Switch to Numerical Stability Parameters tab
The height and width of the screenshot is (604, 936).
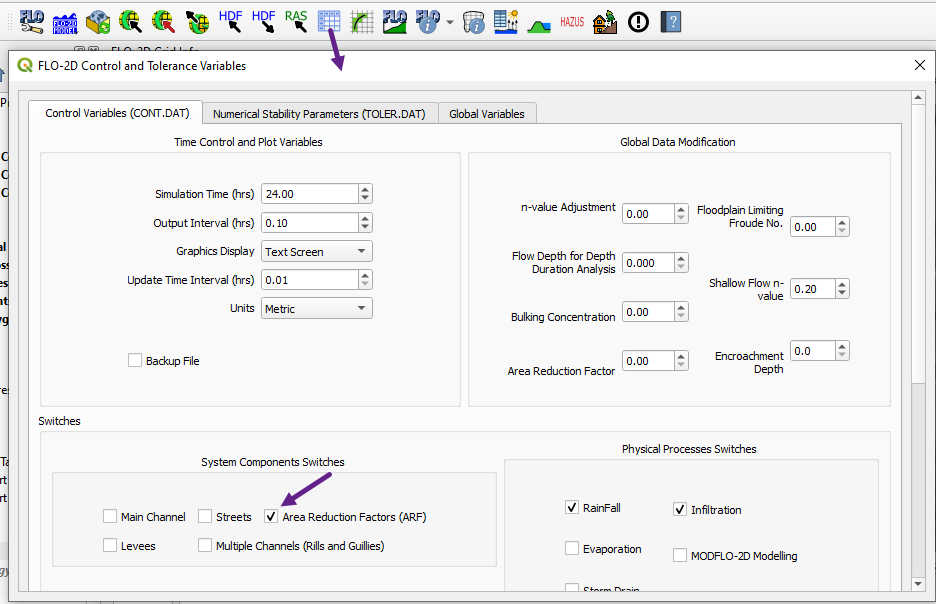[320, 114]
